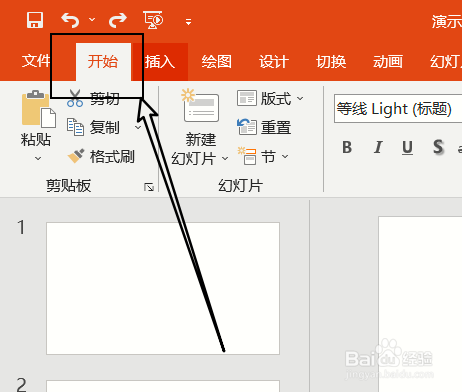Start slideshow from beginning icon
The image size is (462, 392).
click(x=153, y=20)
